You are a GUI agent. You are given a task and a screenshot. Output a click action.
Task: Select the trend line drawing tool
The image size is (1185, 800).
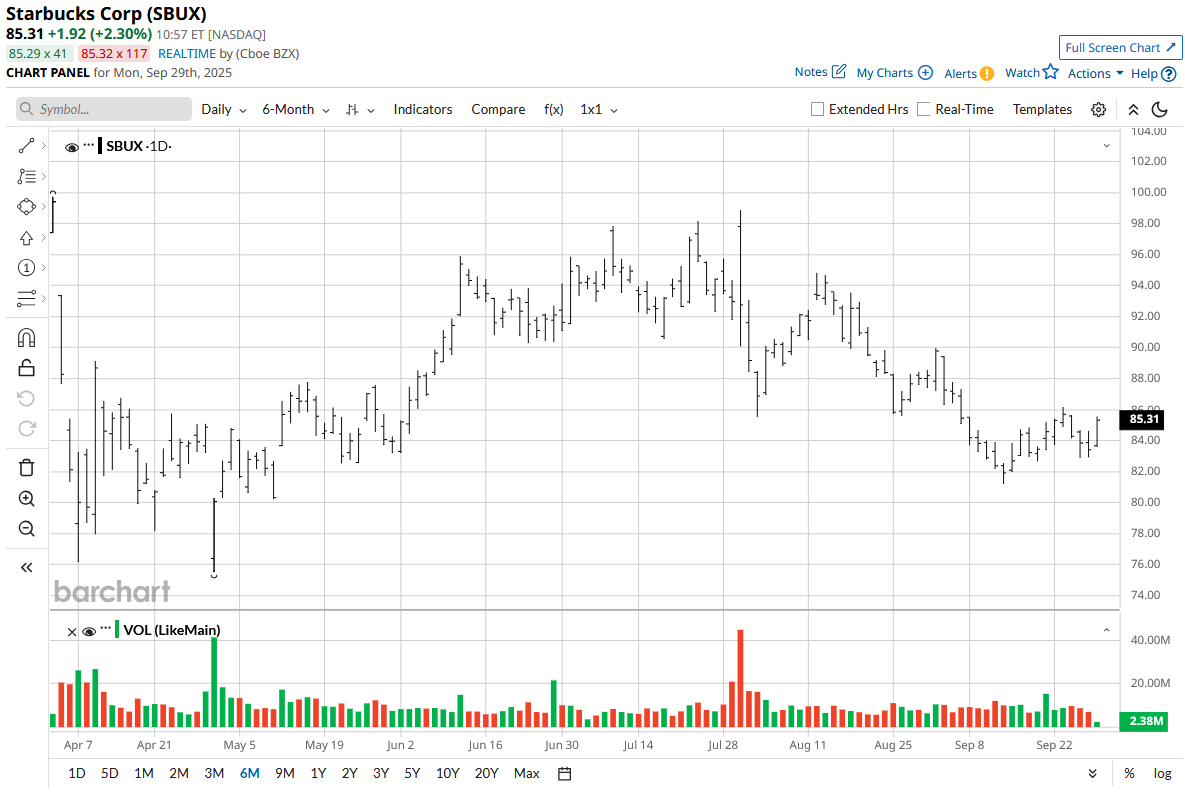click(26, 146)
